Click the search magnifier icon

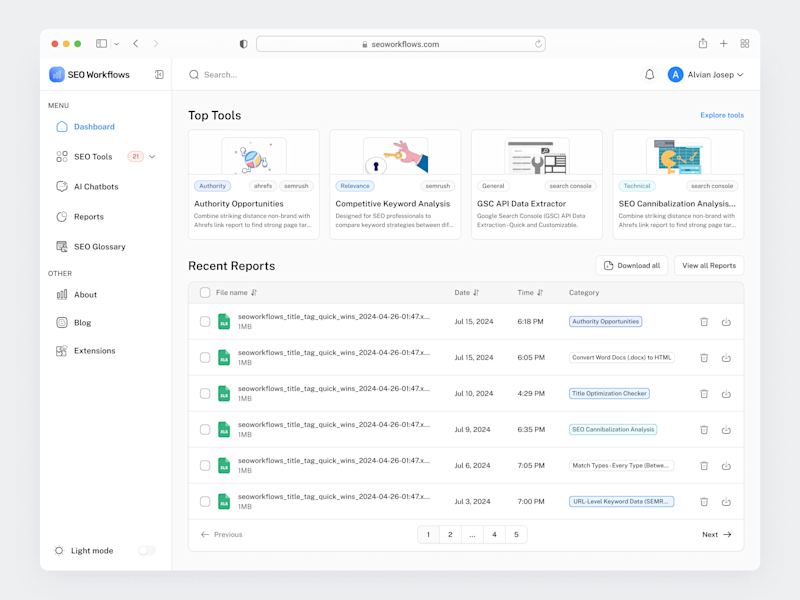click(194, 74)
